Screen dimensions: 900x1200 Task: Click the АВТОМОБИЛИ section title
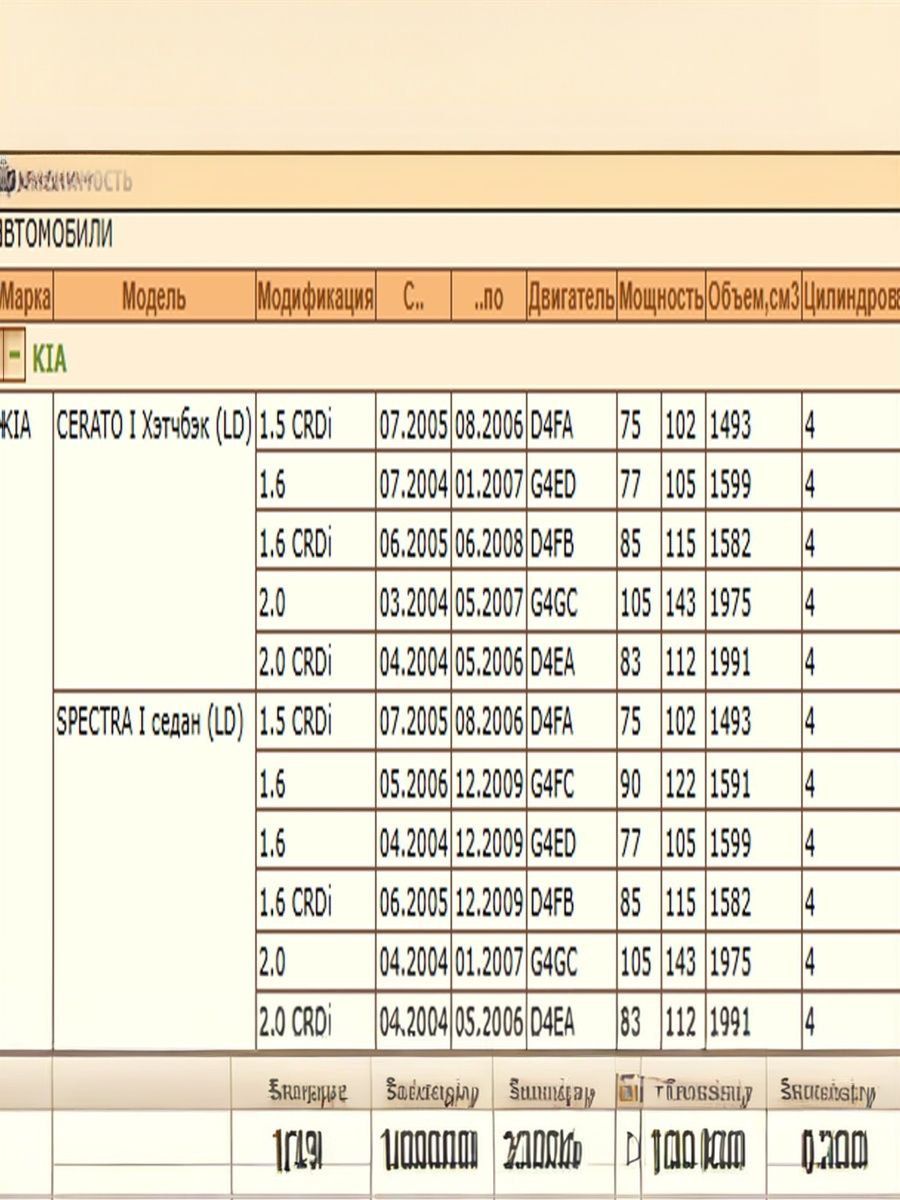pos(55,235)
